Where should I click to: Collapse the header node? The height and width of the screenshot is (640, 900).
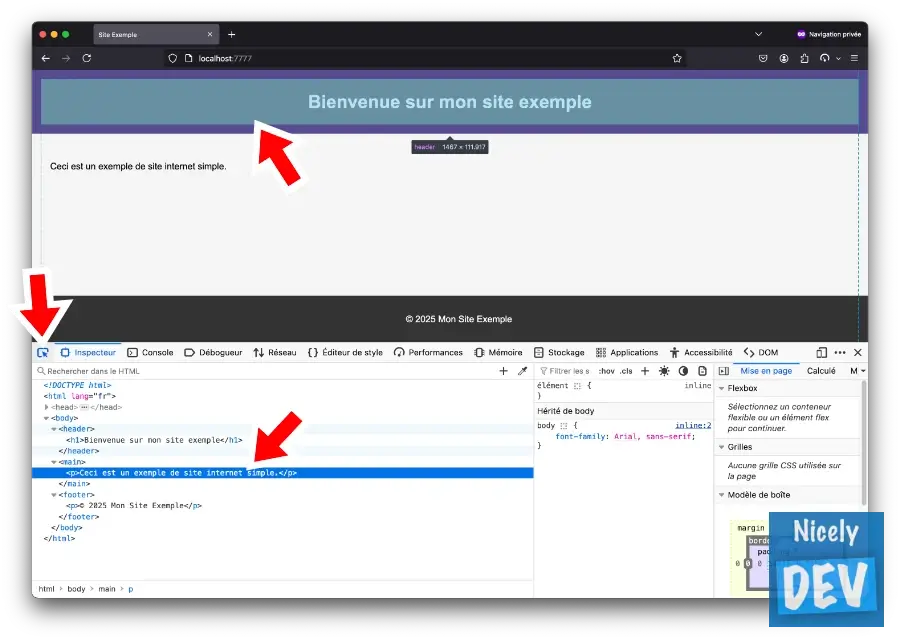point(54,429)
